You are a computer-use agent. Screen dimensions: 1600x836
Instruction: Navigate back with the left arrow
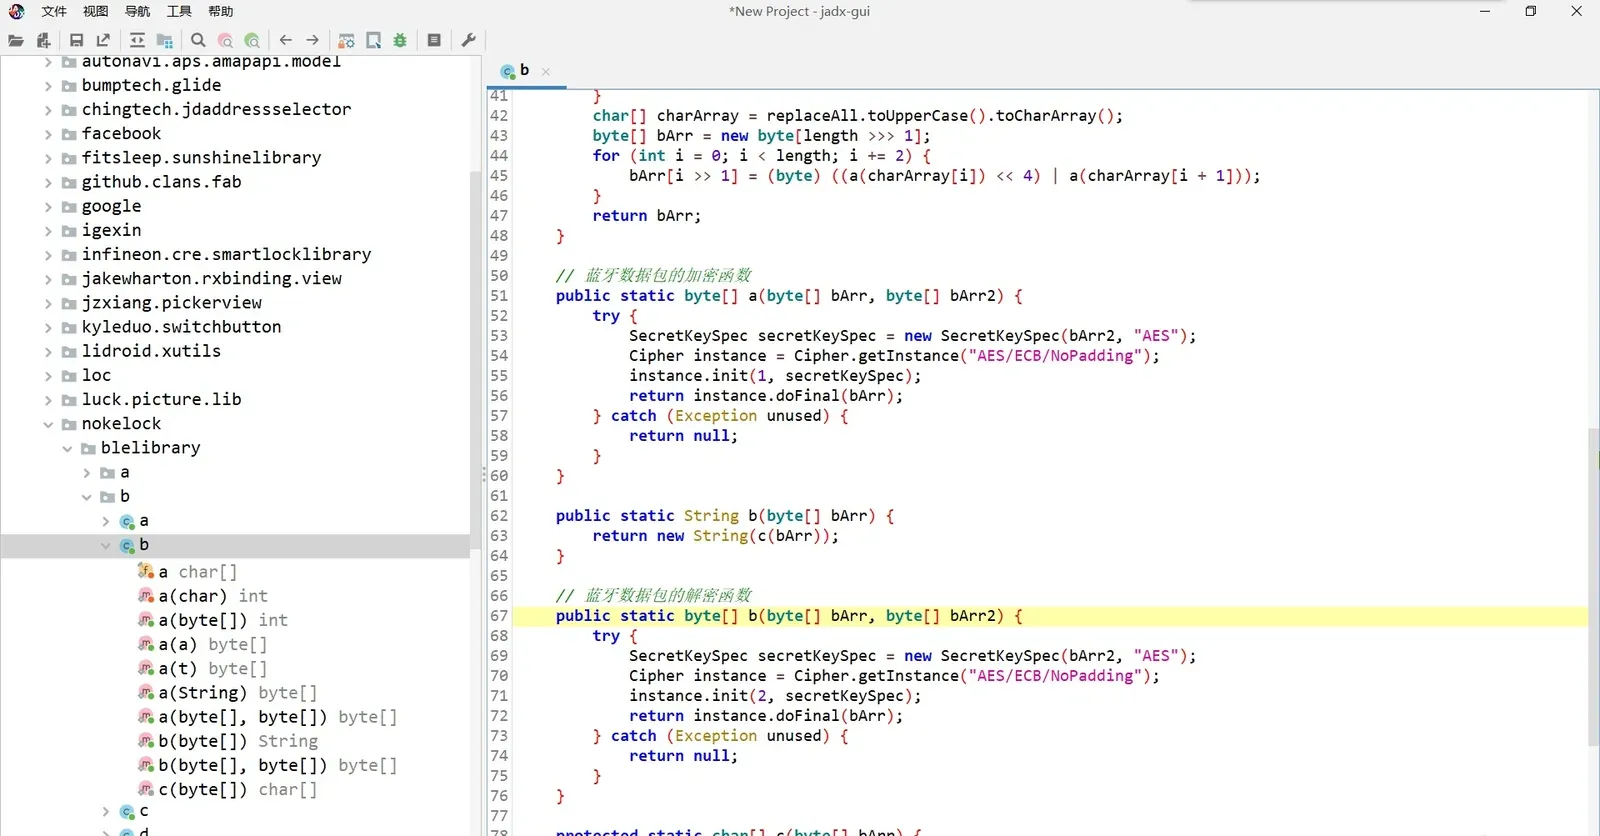click(286, 41)
